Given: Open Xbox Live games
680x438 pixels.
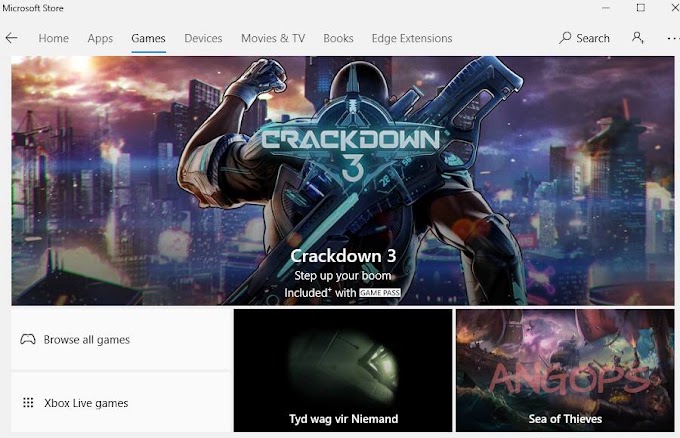Looking at the screenshot, I should click(x=121, y=403).
